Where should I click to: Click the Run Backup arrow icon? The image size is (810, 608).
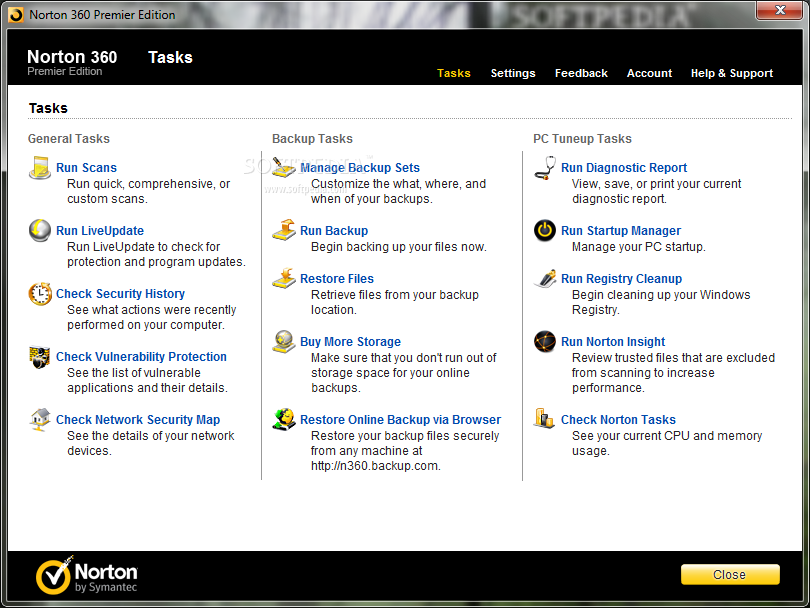[284, 230]
